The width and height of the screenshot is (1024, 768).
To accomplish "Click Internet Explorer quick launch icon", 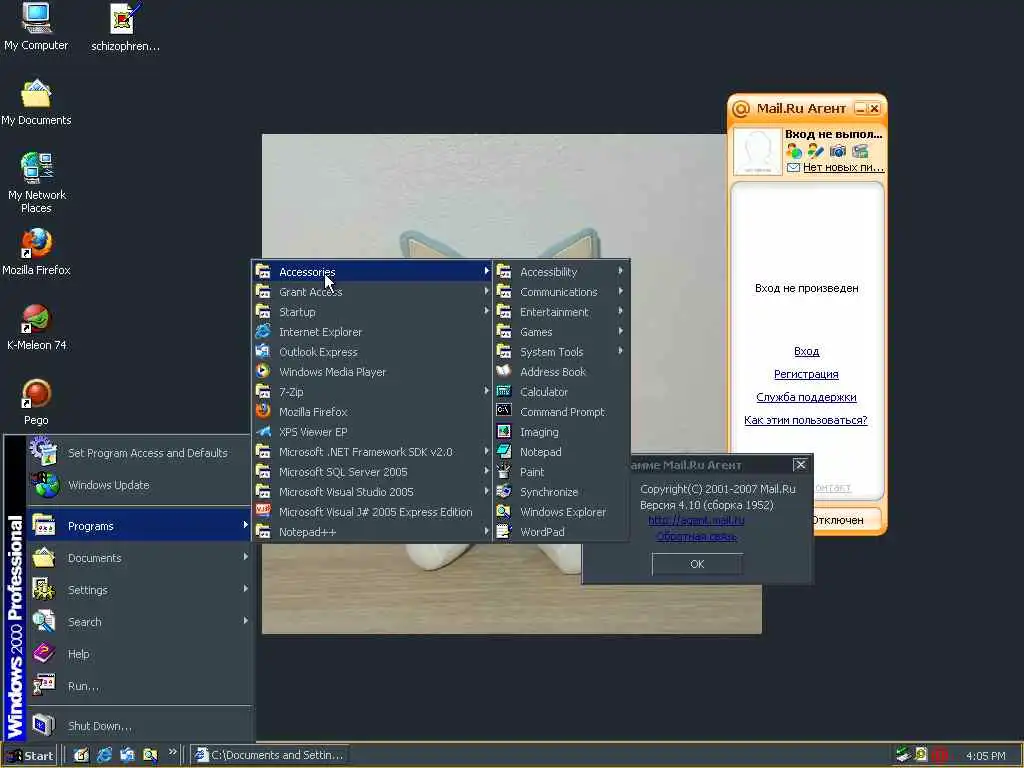I will coord(104,755).
